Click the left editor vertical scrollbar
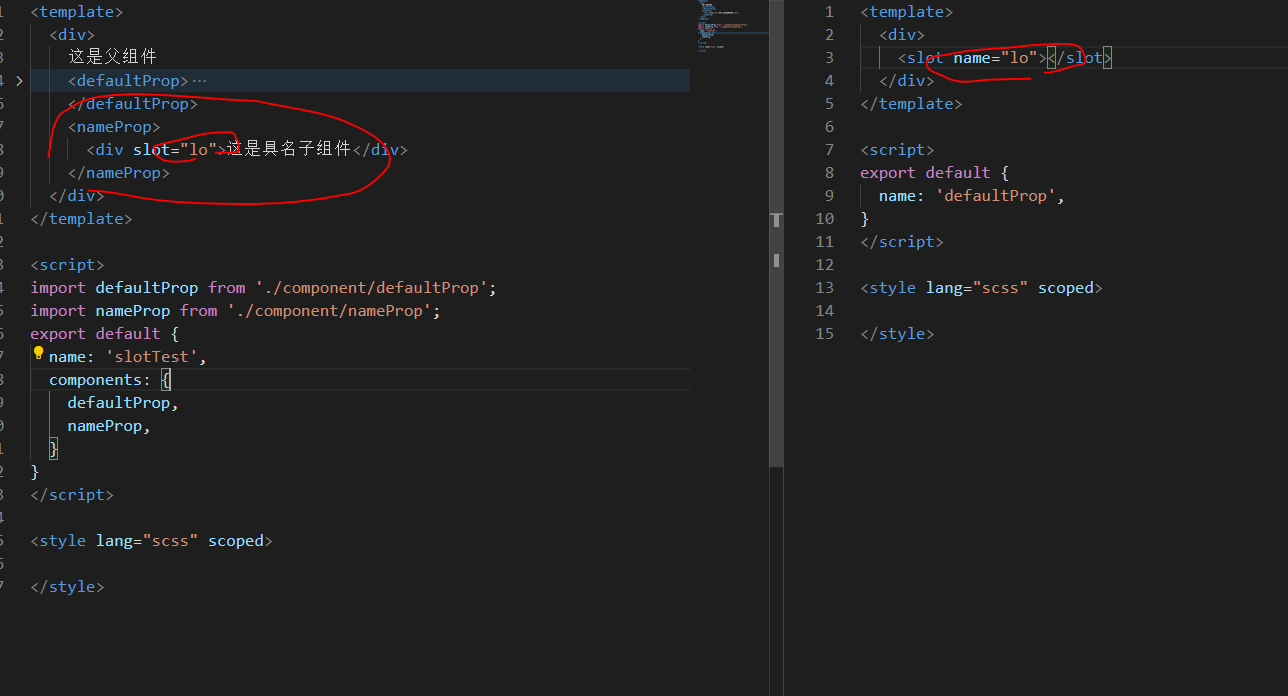The height and width of the screenshot is (696, 1288). 776,233
